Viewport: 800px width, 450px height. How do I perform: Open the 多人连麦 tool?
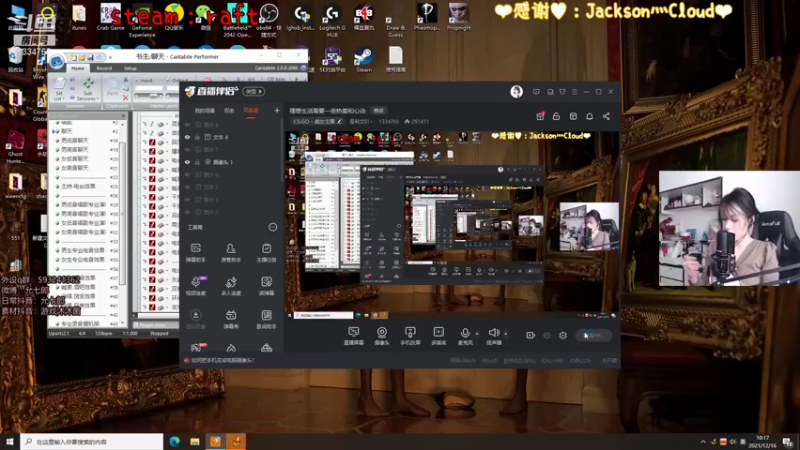pos(231,286)
